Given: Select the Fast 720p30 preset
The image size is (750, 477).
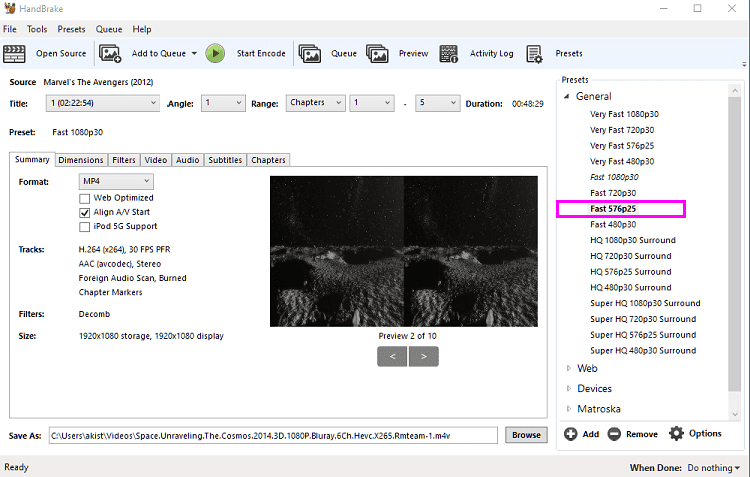Looking at the screenshot, I should [613, 193].
